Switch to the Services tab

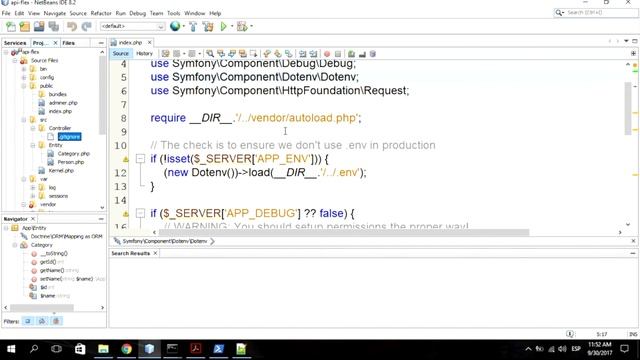[x=15, y=43]
